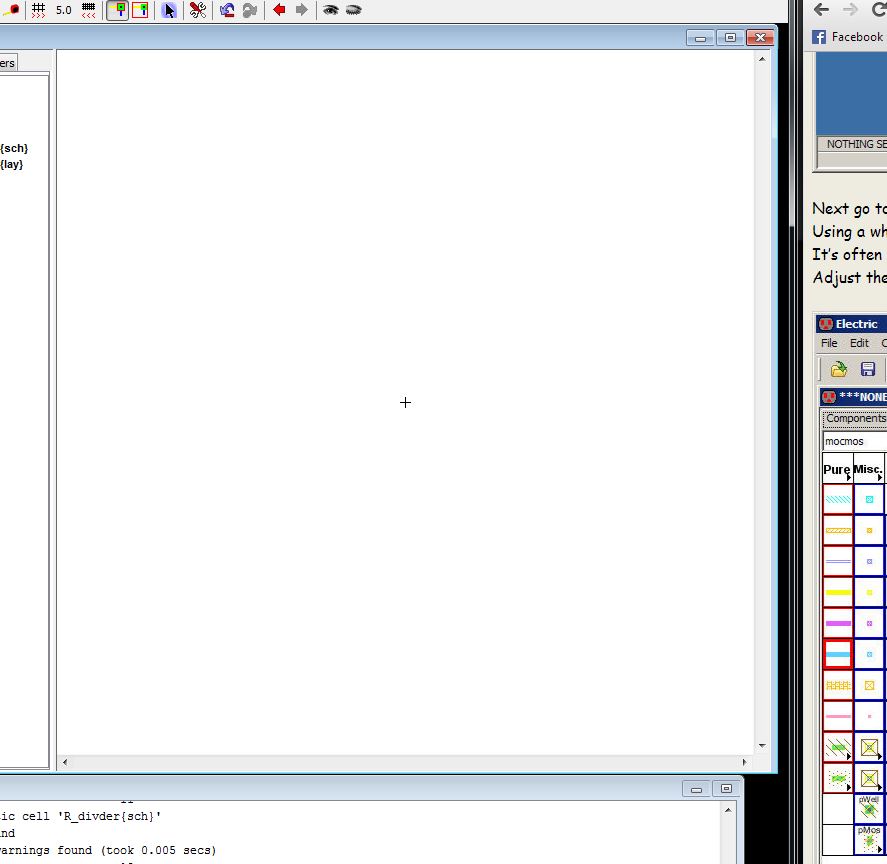Open File menu in Electric screenshot
This screenshot has height=864, width=887.
[829, 343]
